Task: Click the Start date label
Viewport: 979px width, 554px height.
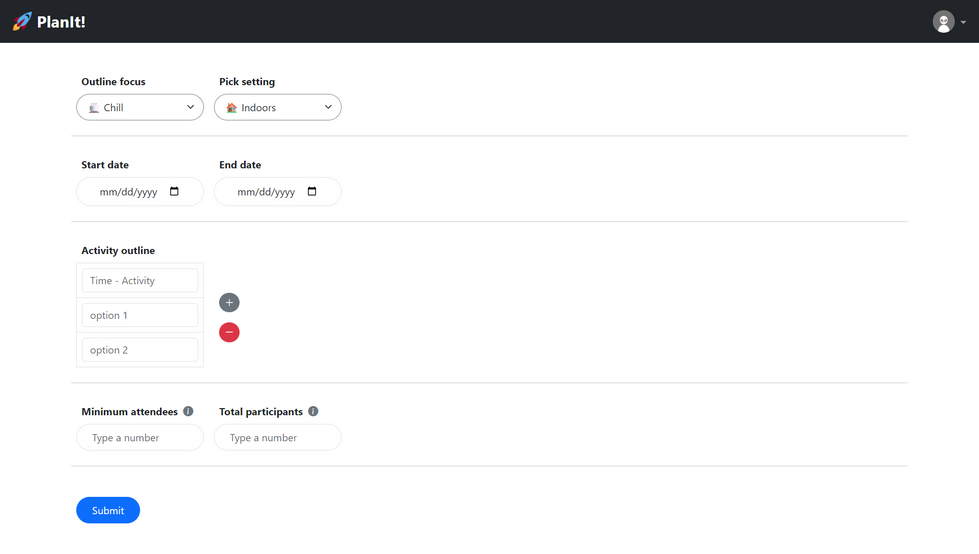Action: point(105,165)
